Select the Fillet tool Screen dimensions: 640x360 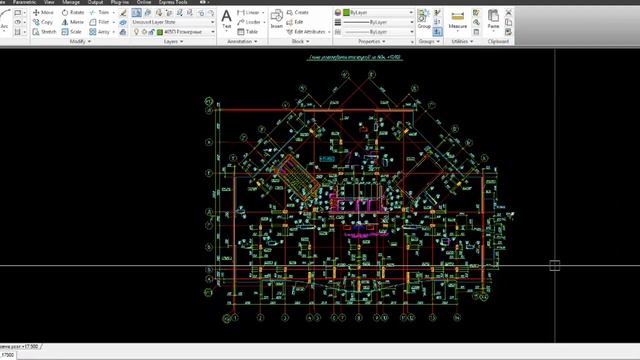[x=100, y=22]
